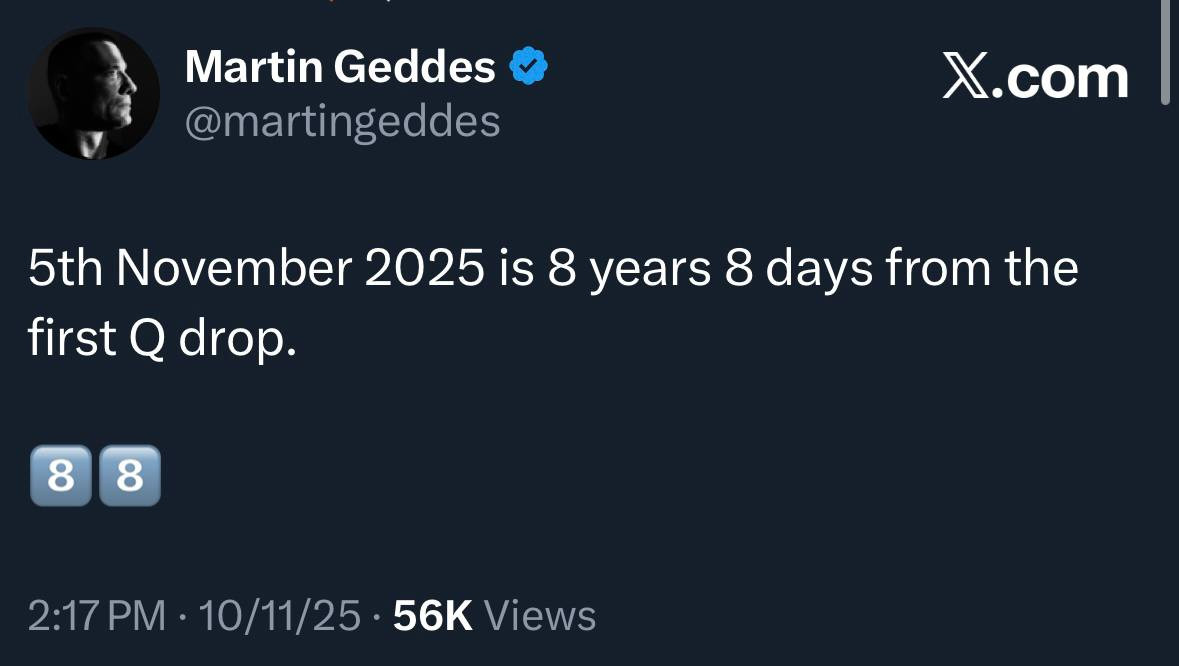Click Martin Geddes's profile avatar photo
This screenshot has width=1179, height=666.
93,93
